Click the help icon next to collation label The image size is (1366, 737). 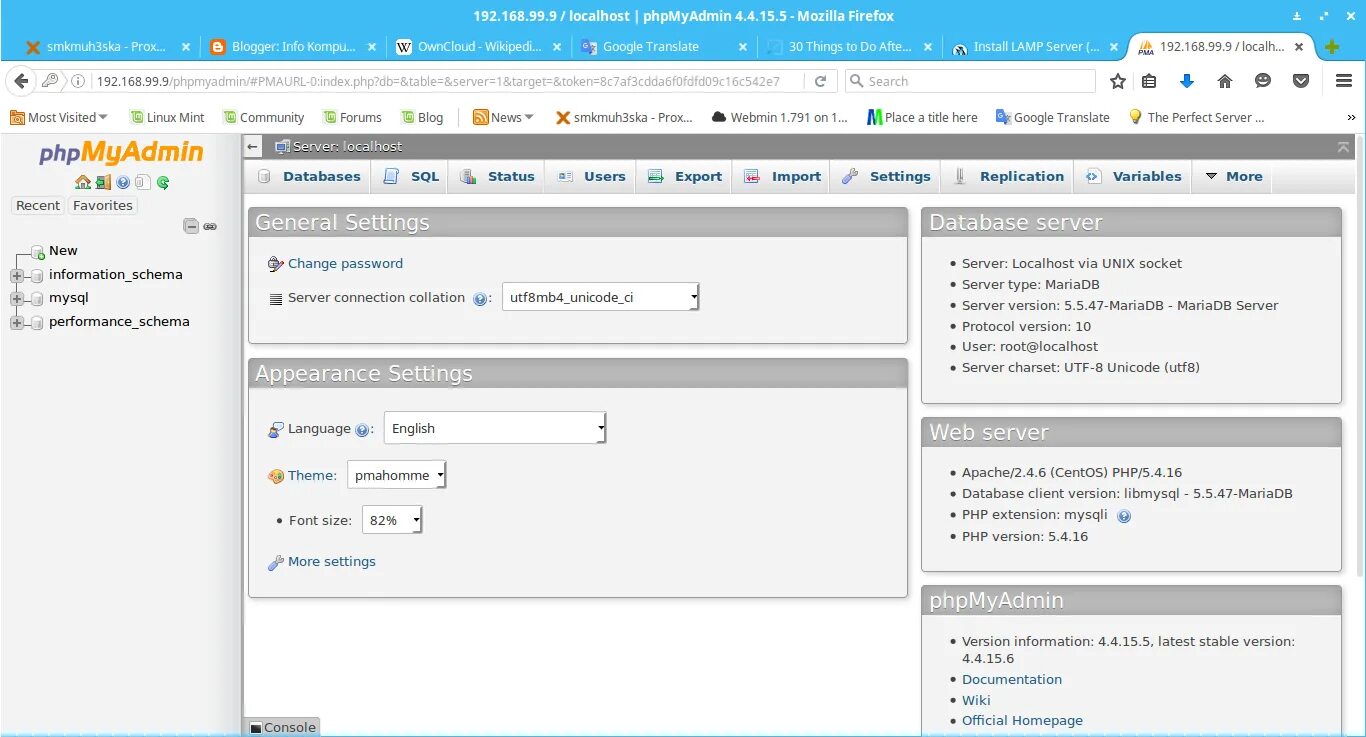coord(480,298)
